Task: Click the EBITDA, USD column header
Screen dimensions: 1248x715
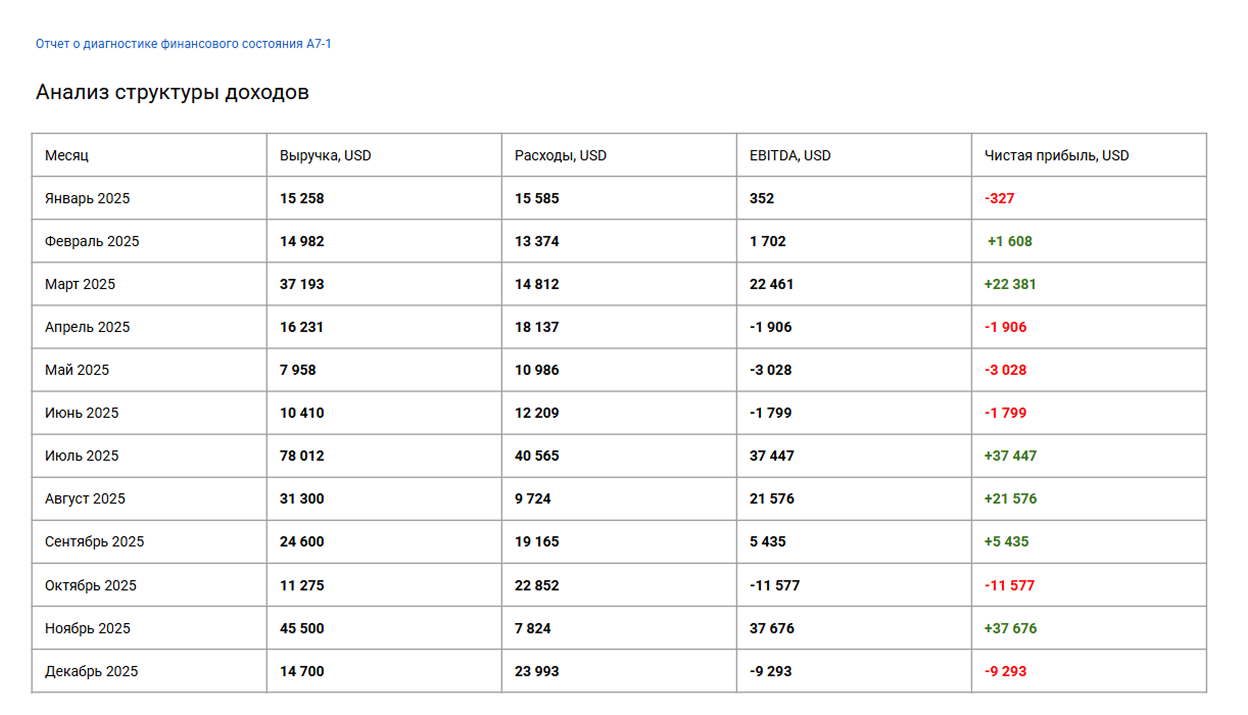Action: [790, 155]
